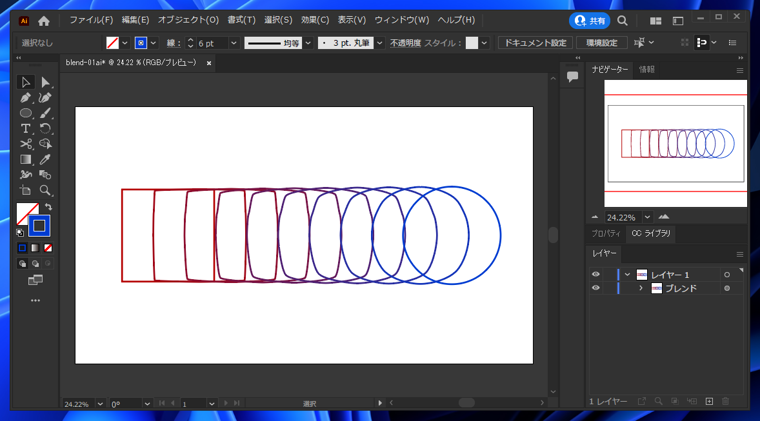Toggle visibility of ブレンド sublayer
The image size is (760, 421).
tap(596, 288)
